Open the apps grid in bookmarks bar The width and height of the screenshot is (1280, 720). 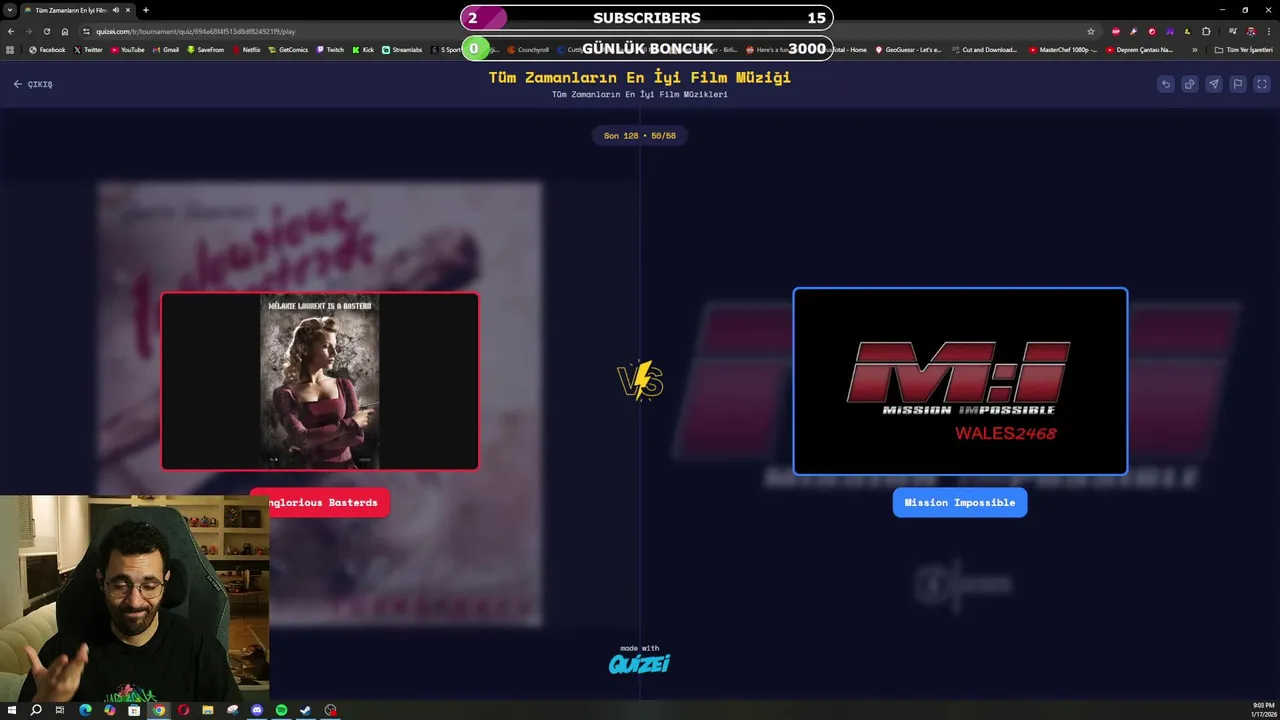11,49
